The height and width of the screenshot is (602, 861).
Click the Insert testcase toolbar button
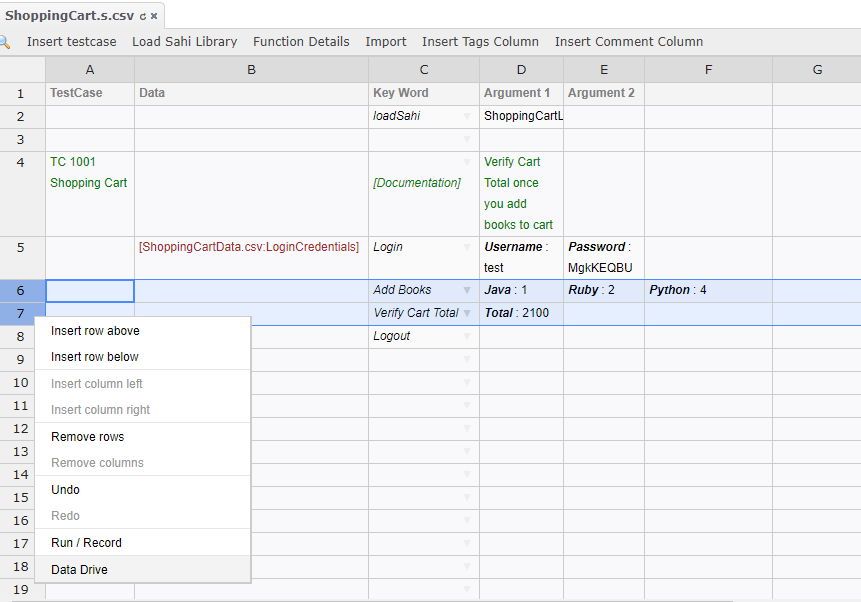(71, 42)
